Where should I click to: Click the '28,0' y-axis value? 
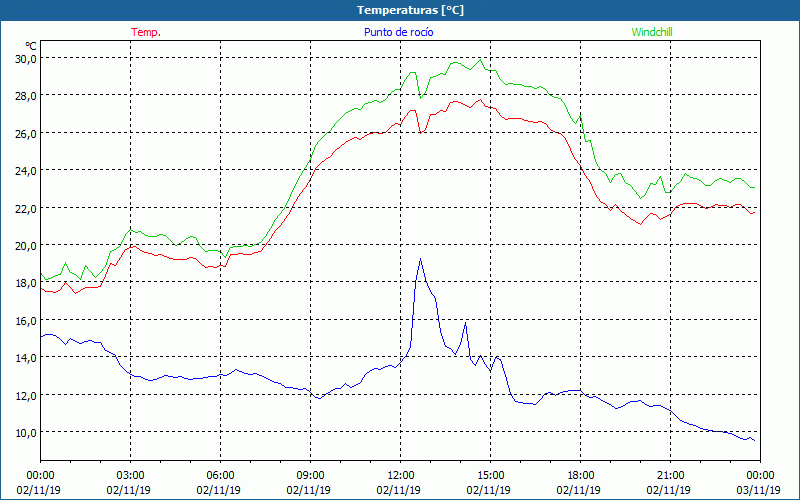(x=26, y=96)
